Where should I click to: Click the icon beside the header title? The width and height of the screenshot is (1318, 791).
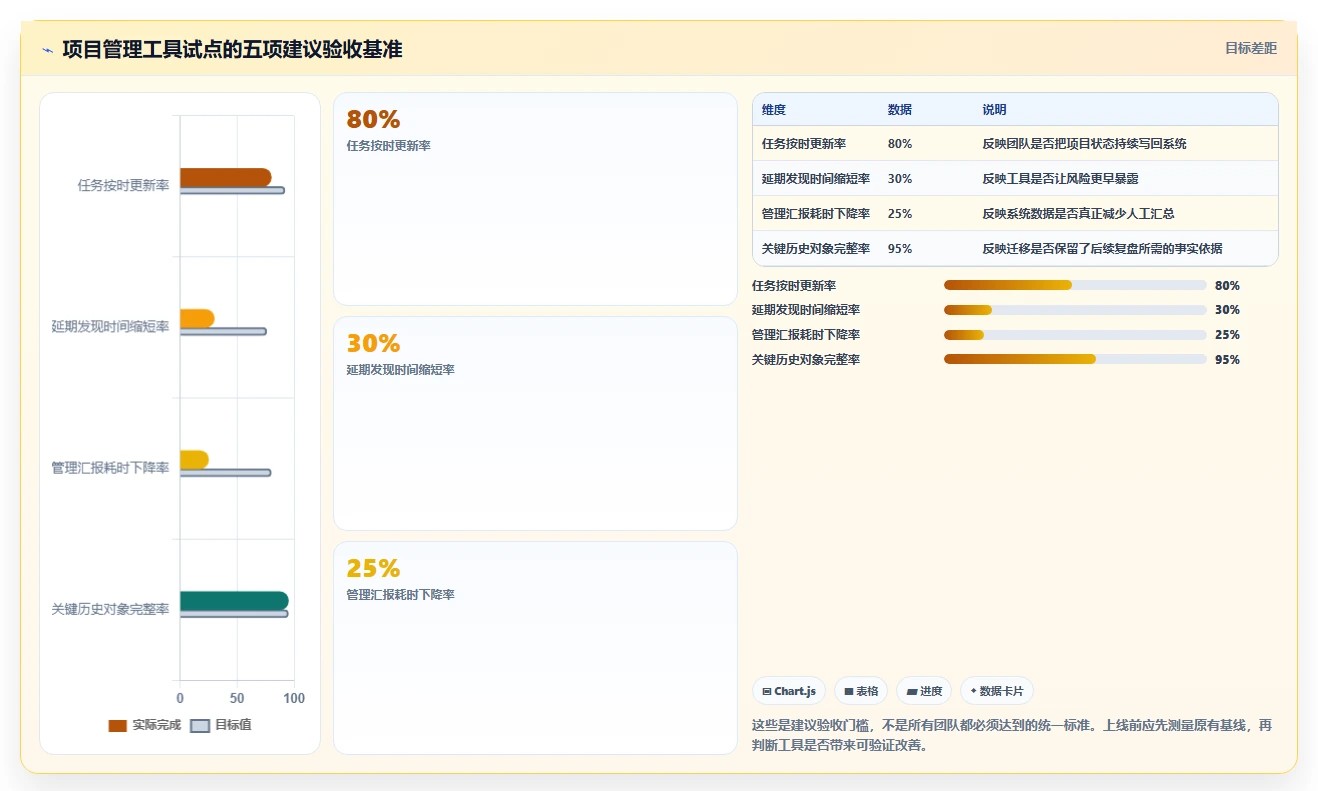(x=47, y=50)
